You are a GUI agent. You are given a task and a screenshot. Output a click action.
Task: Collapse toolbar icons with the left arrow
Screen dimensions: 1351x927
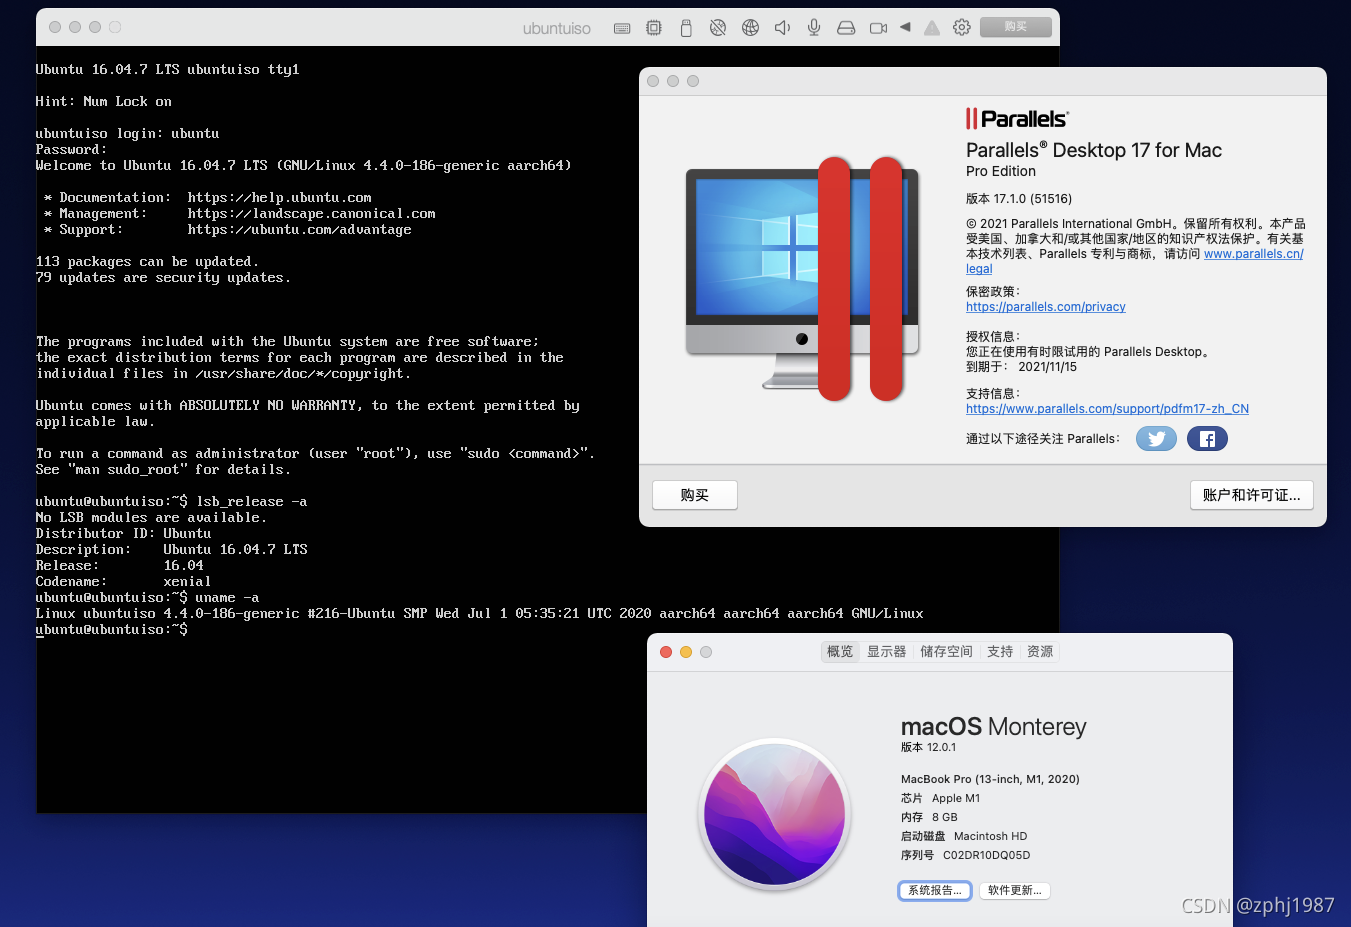point(905,27)
